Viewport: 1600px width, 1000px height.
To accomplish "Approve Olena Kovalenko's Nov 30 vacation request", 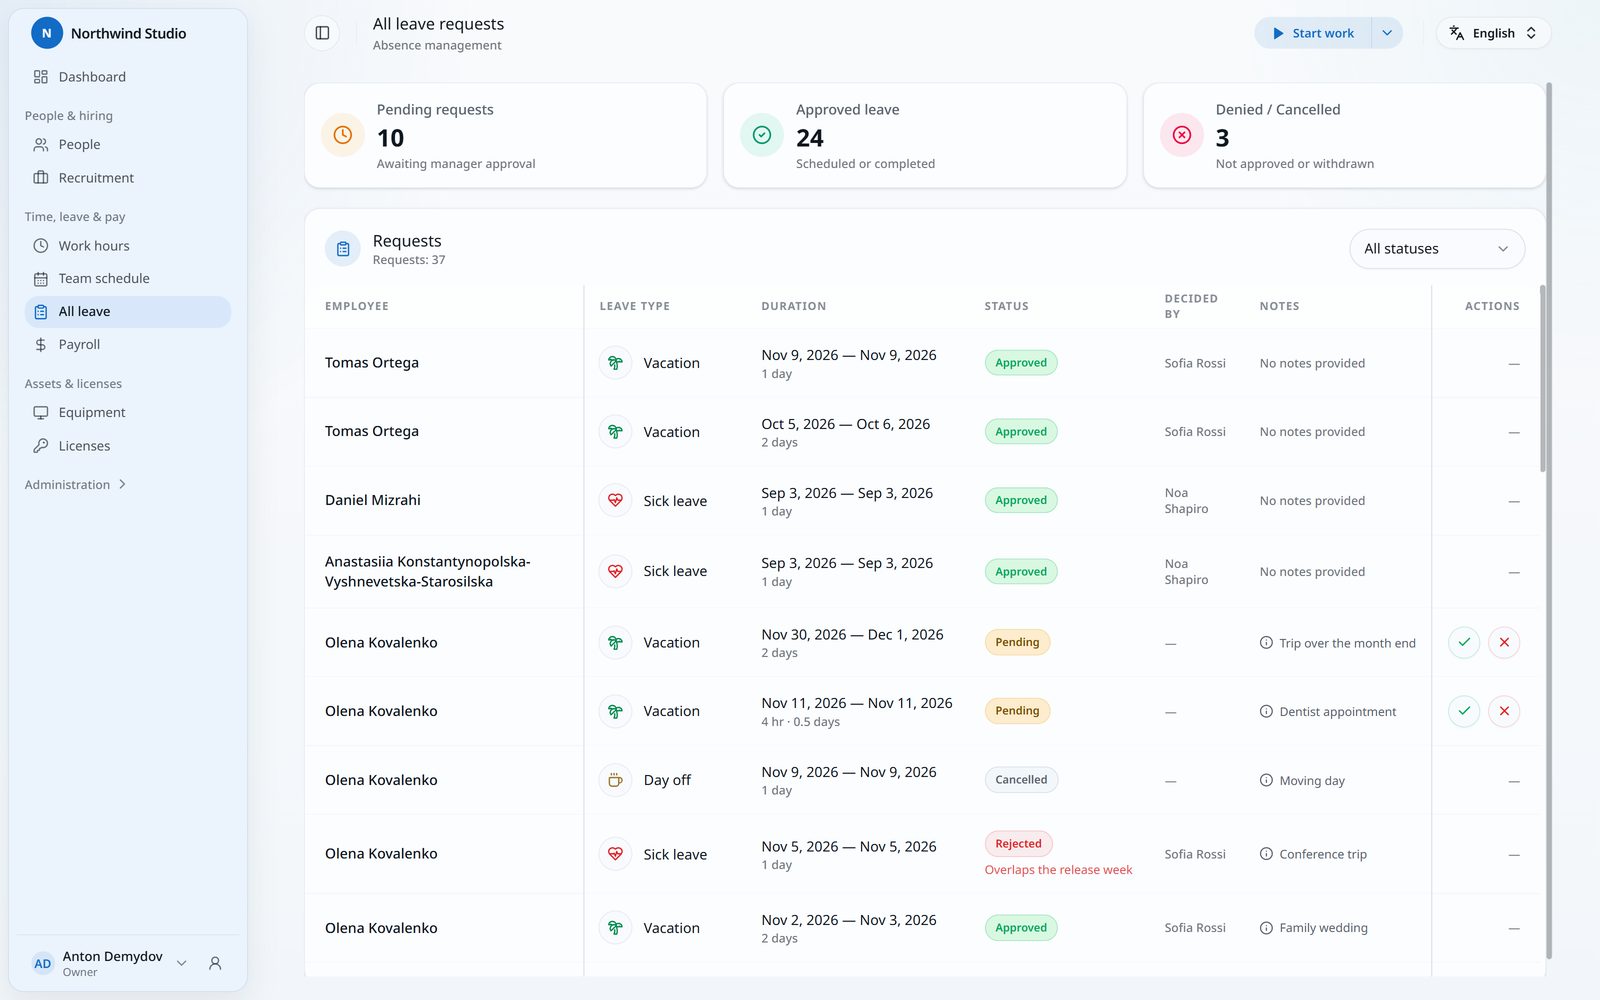I will (x=1464, y=642).
